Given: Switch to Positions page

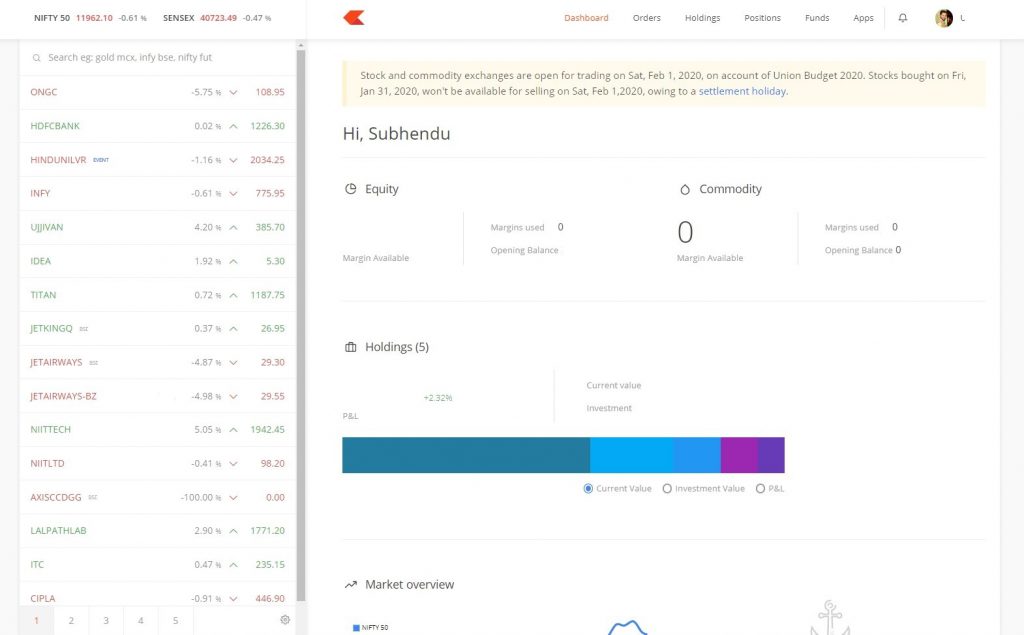Looking at the screenshot, I should pyautogui.click(x=762, y=18).
